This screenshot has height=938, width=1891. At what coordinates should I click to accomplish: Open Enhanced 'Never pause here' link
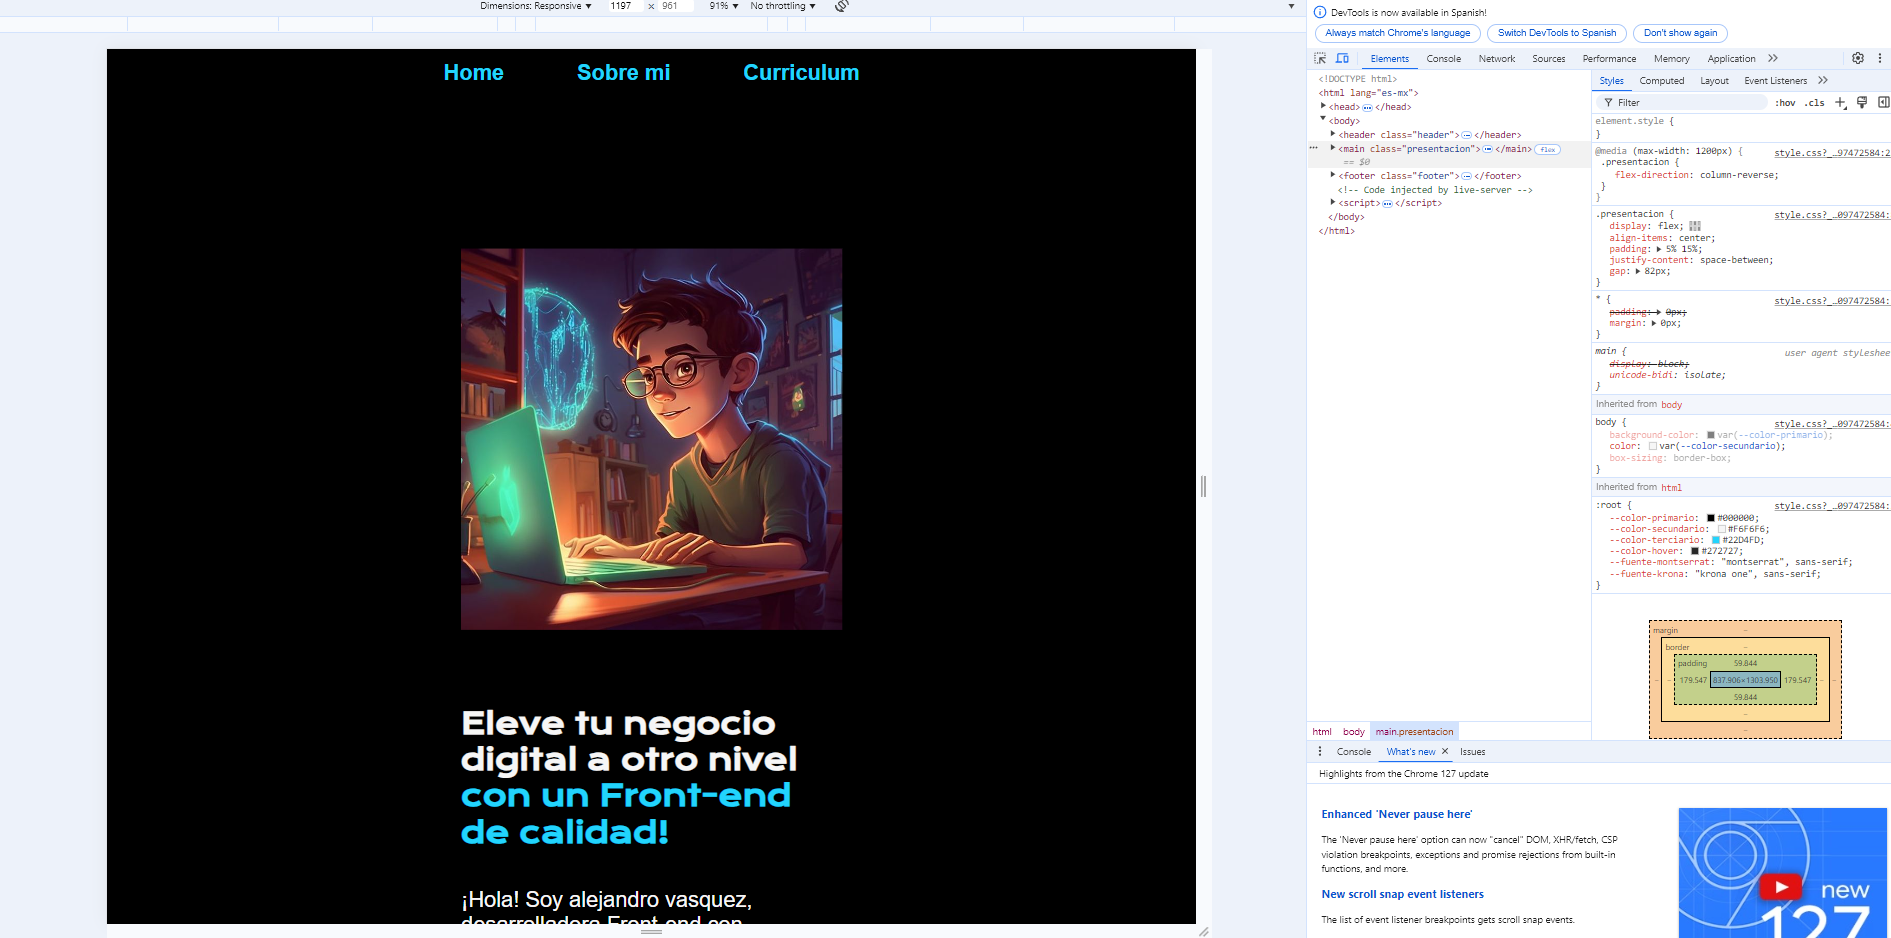tap(1397, 814)
